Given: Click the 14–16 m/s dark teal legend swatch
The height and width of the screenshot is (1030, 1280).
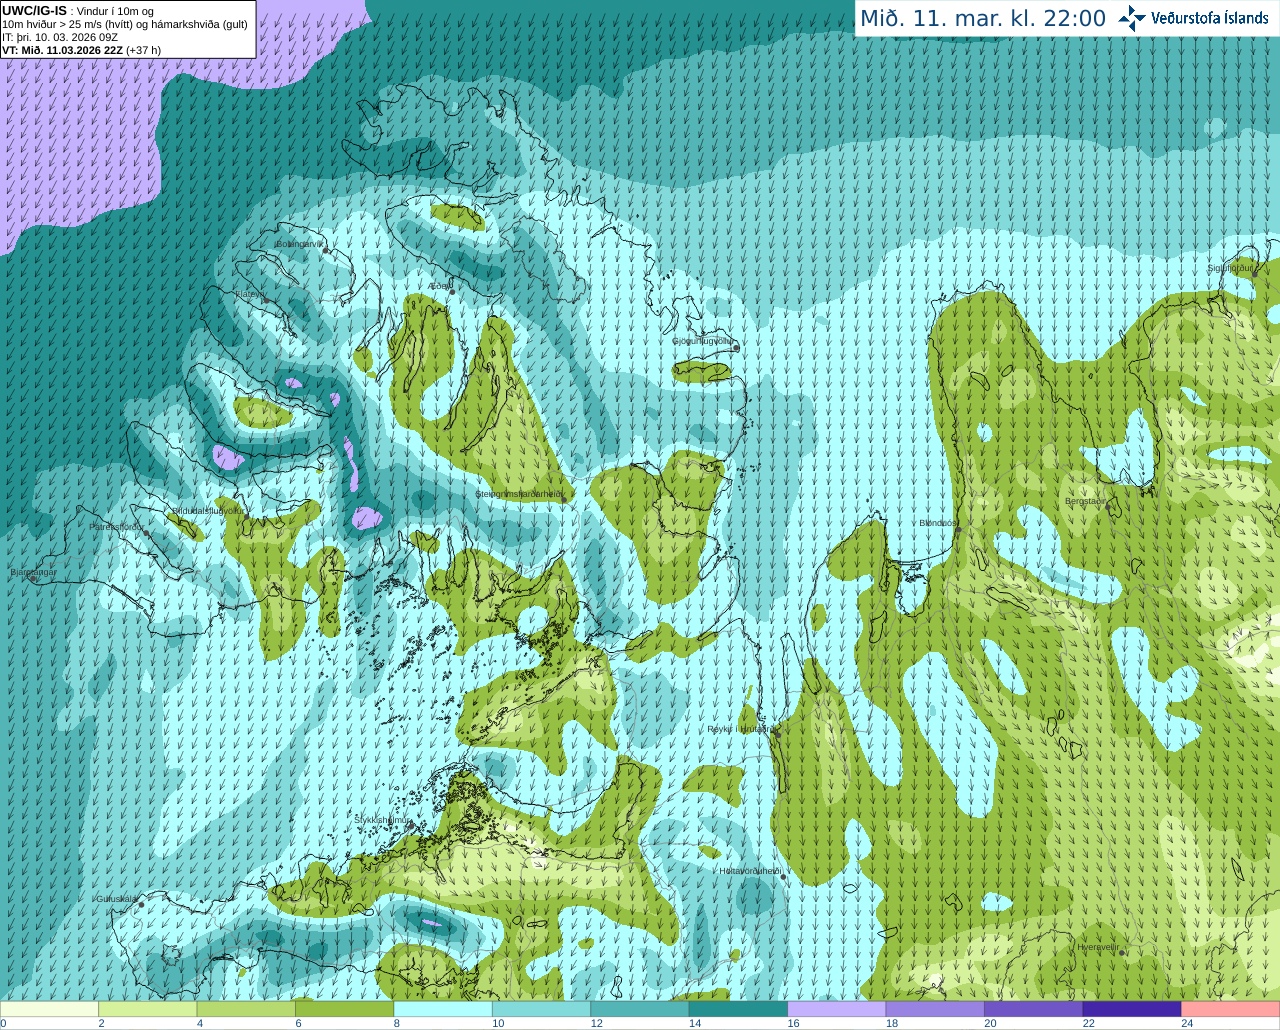Looking at the screenshot, I should (739, 1009).
